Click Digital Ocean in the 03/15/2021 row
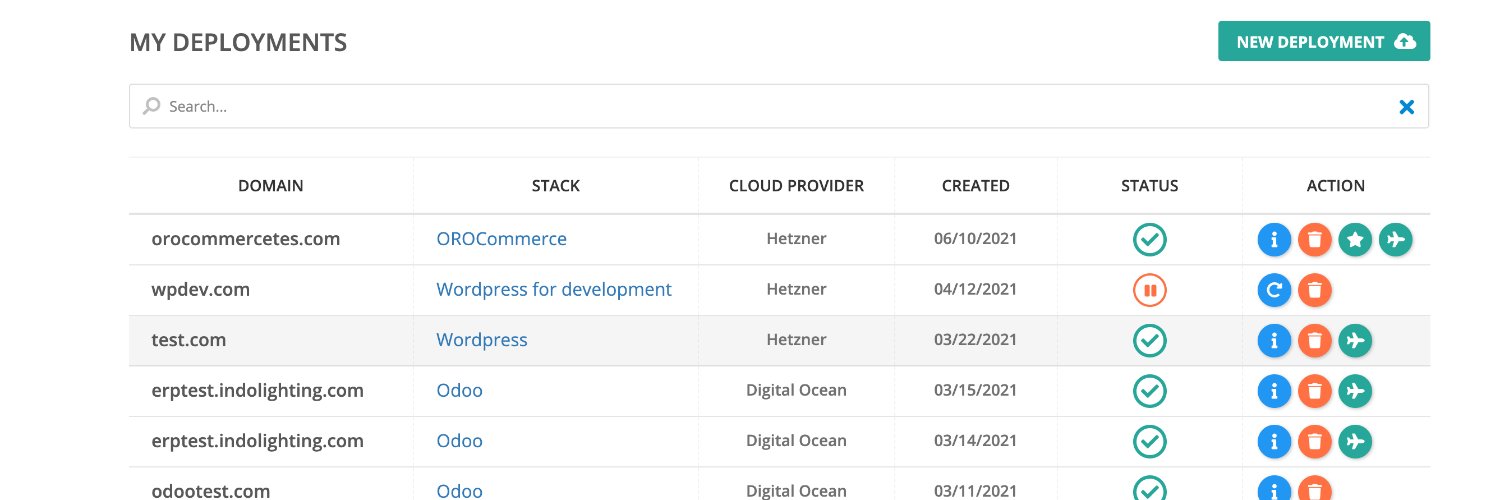The image size is (1500, 500). click(x=796, y=390)
